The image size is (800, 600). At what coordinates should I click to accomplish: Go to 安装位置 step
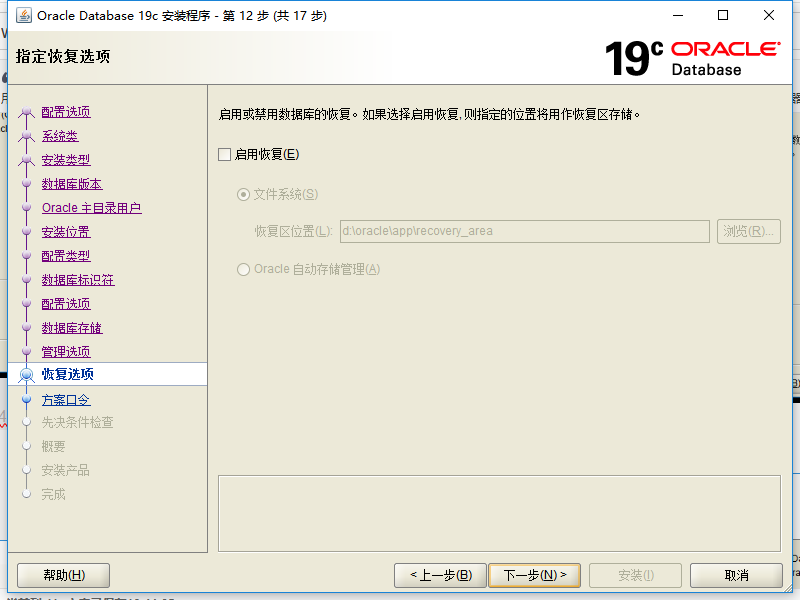[66, 232]
